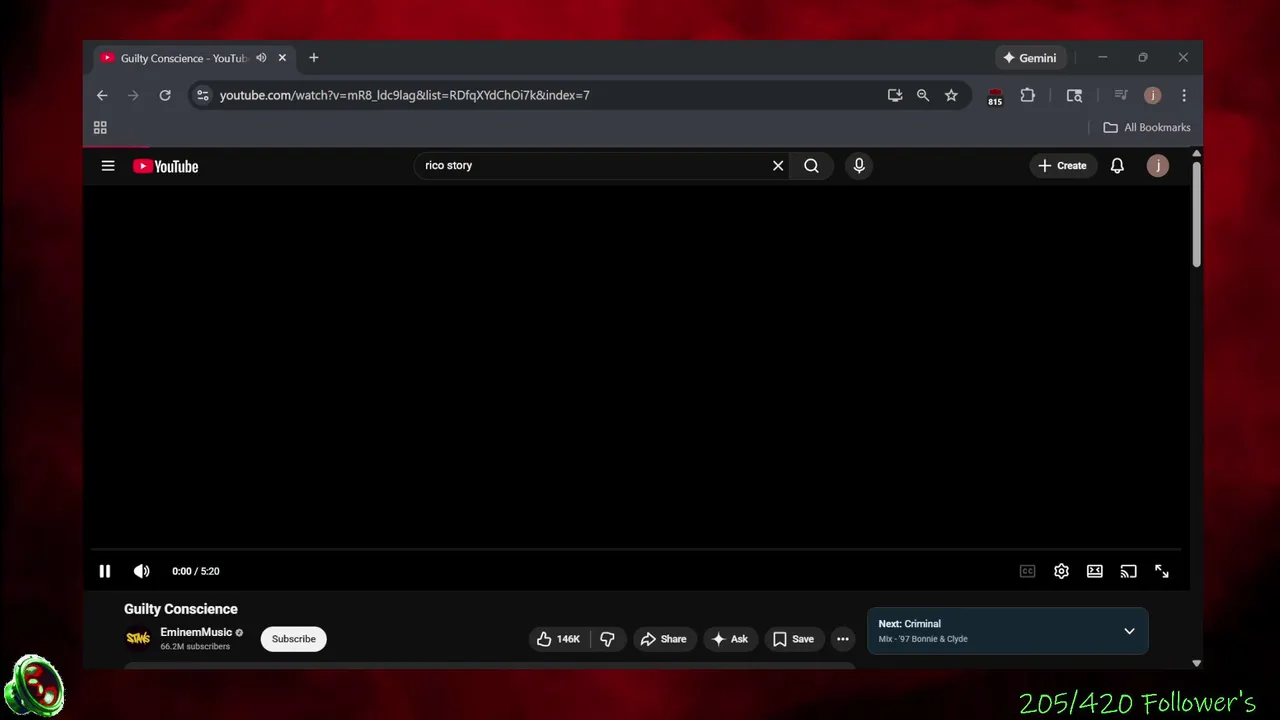1280x720 pixels.
Task: Open the EminemMusic channel avatar
Action: (x=138, y=638)
